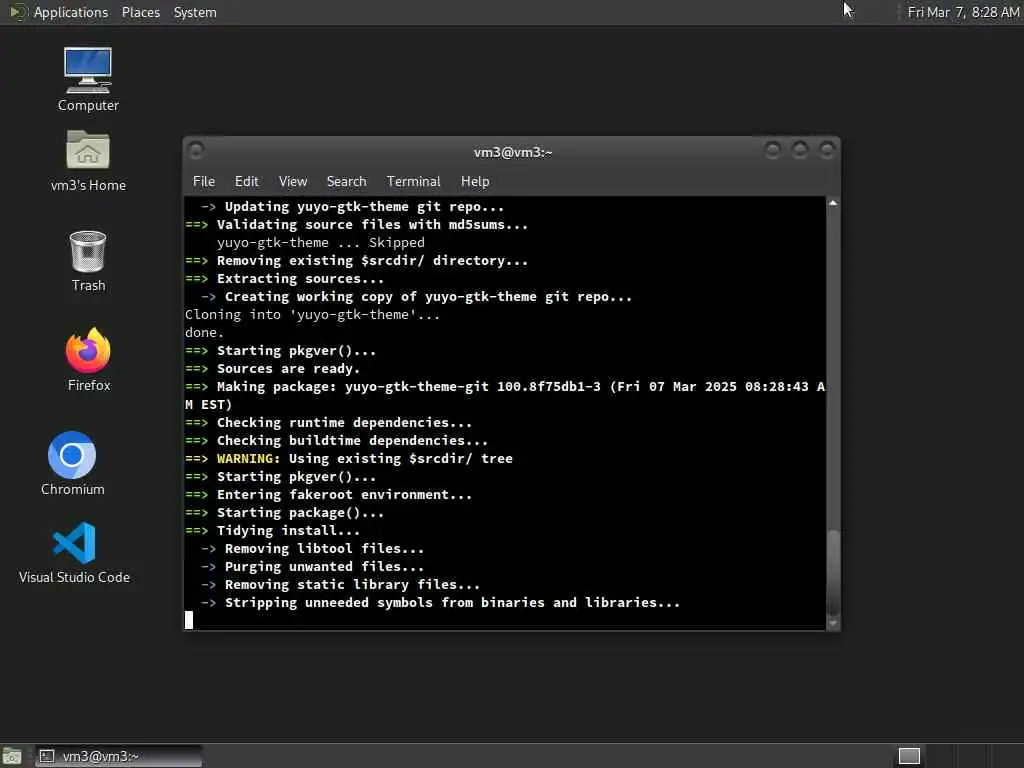Open the Applications menu
The image size is (1024, 768).
click(x=71, y=12)
